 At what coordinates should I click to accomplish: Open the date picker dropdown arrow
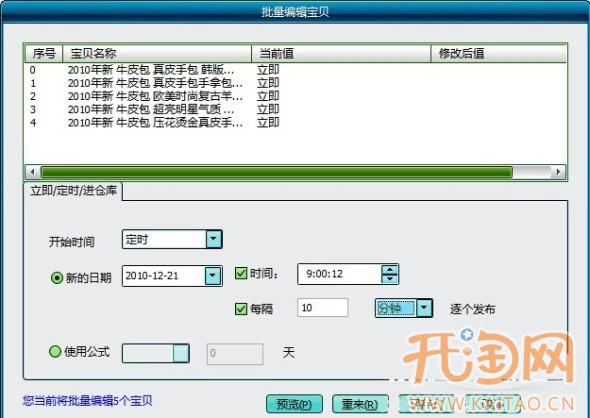213,276
